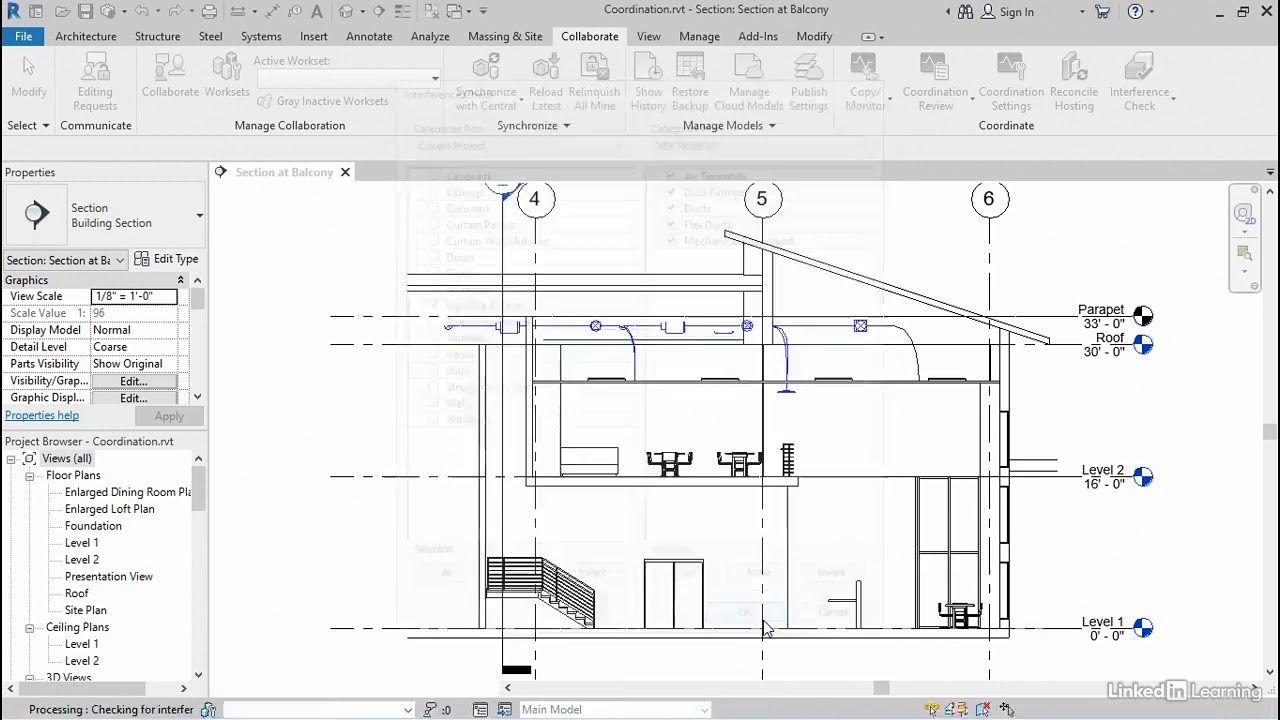Screen dimensions: 1280x720
Task: Open the project with the QAT Open icon
Action: (x=63, y=12)
